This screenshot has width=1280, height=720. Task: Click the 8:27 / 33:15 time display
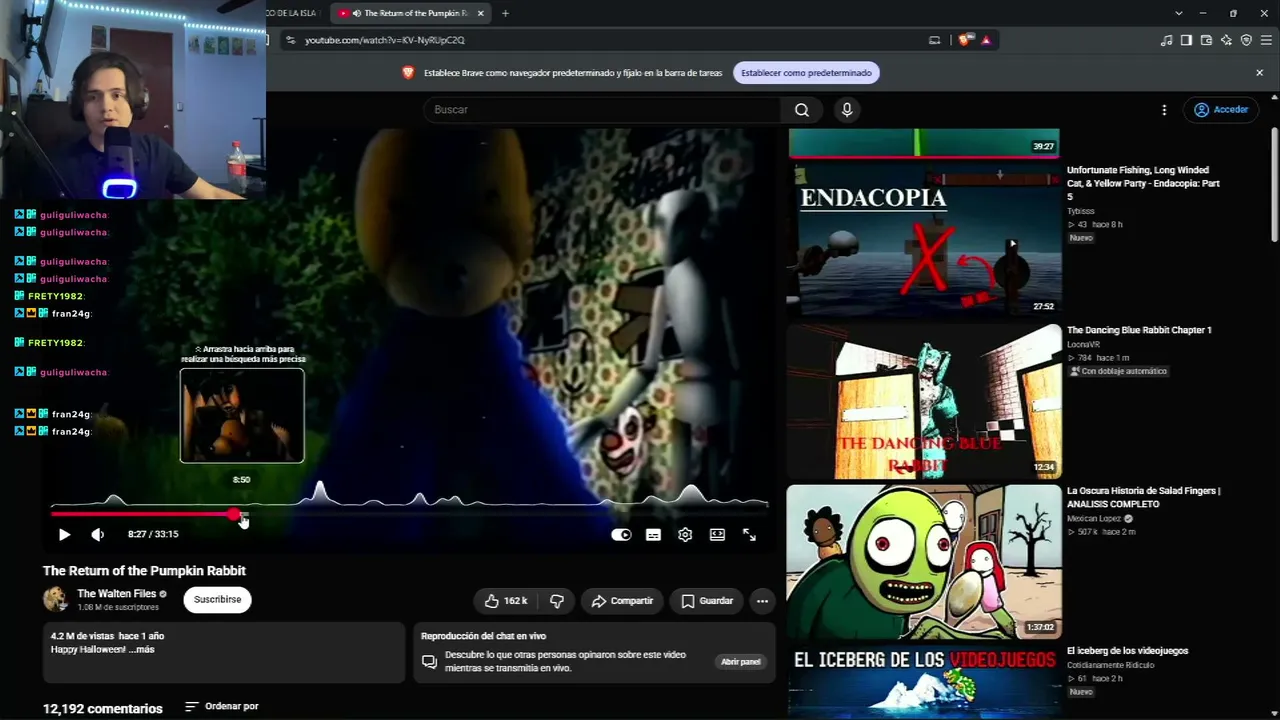[153, 534]
